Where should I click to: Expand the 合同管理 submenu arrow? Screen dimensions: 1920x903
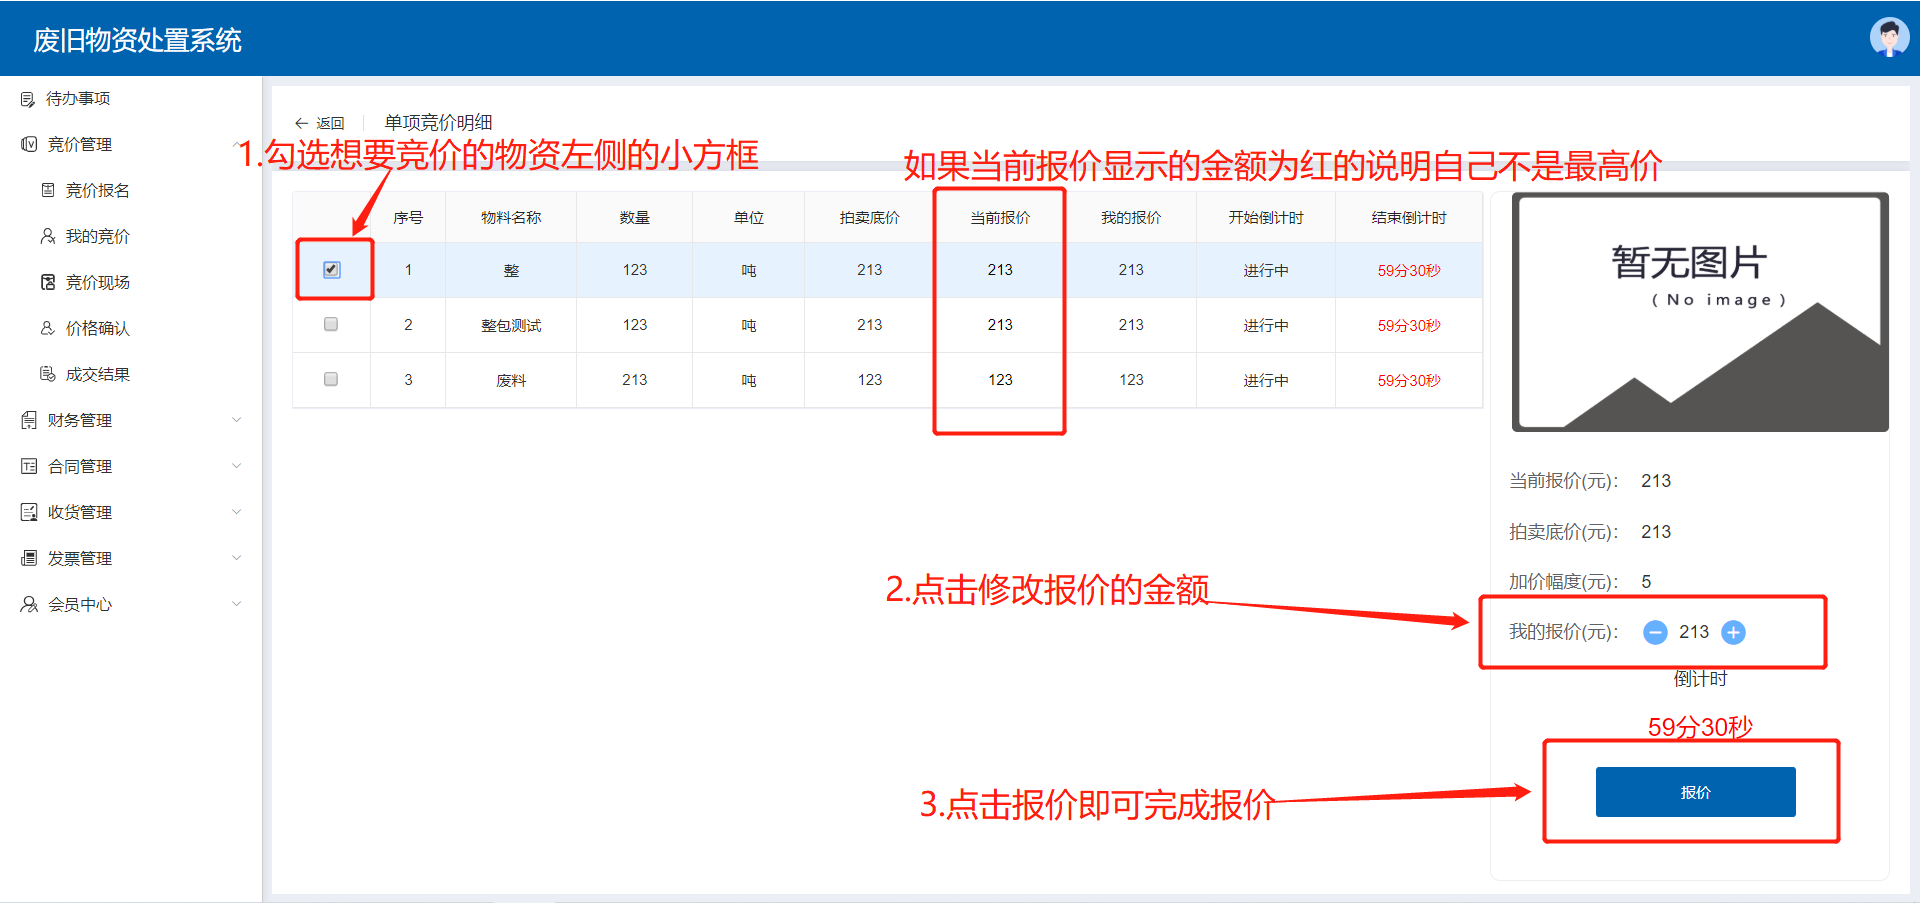[x=237, y=466]
